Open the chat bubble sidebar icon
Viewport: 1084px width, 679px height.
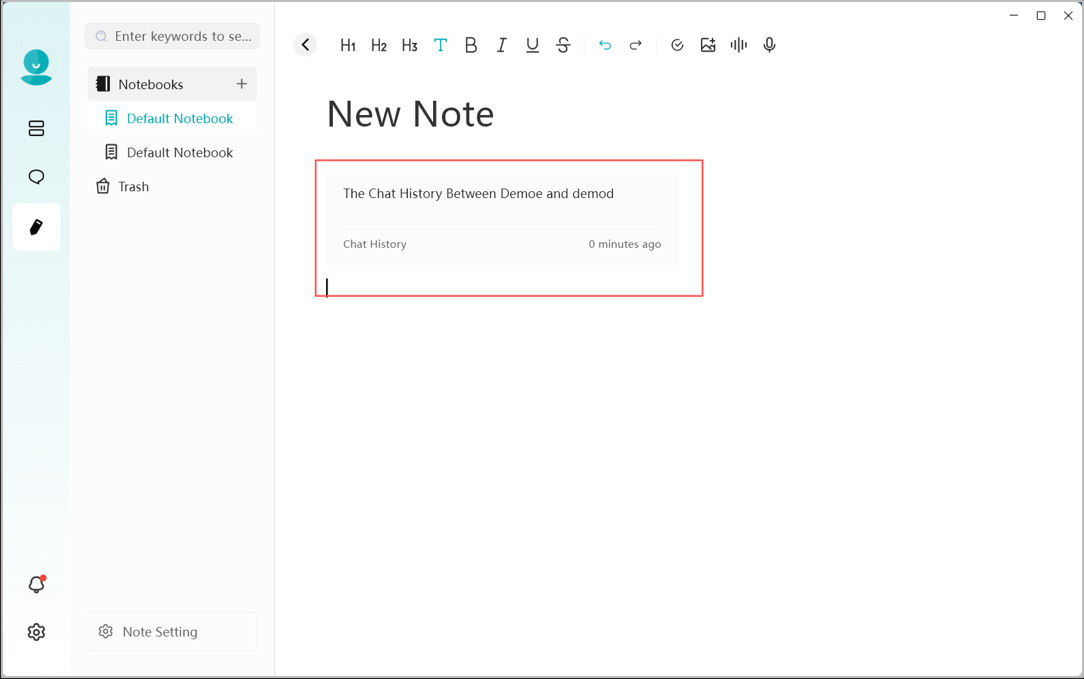[36, 177]
